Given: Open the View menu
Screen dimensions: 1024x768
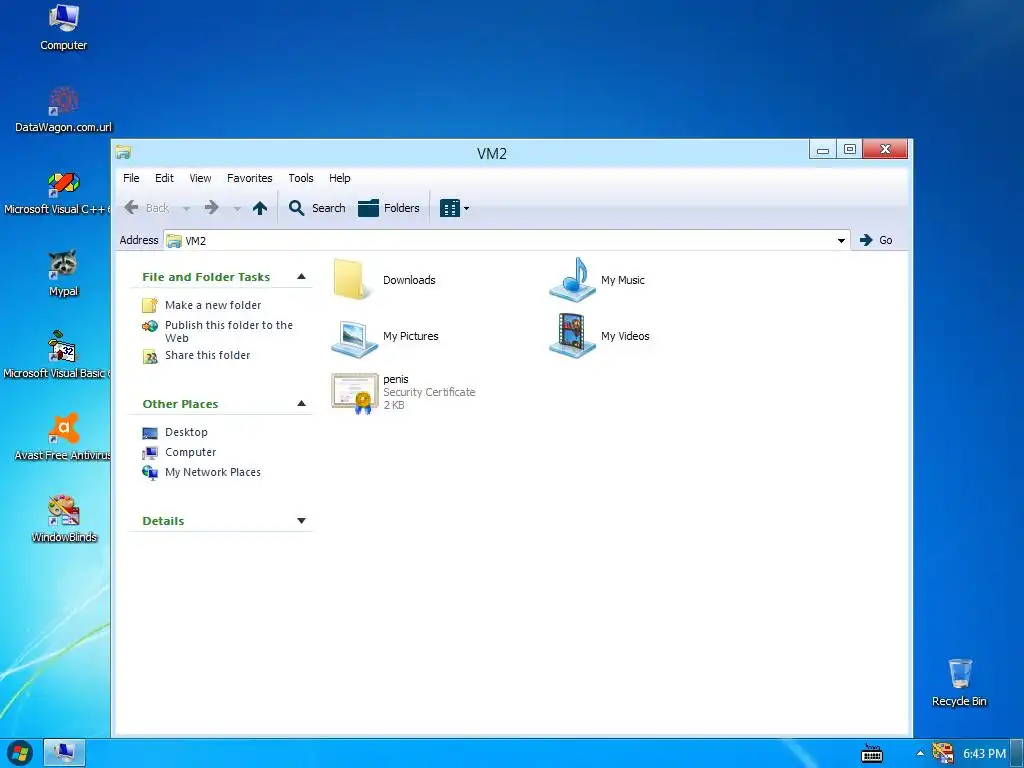Looking at the screenshot, I should [200, 178].
